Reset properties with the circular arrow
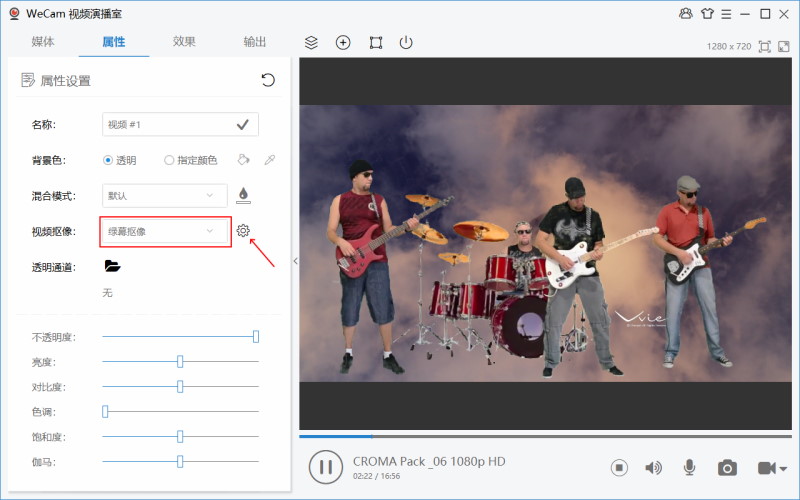Viewport: 800px width, 500px height. pyautogui.click(x=268, y=80)
